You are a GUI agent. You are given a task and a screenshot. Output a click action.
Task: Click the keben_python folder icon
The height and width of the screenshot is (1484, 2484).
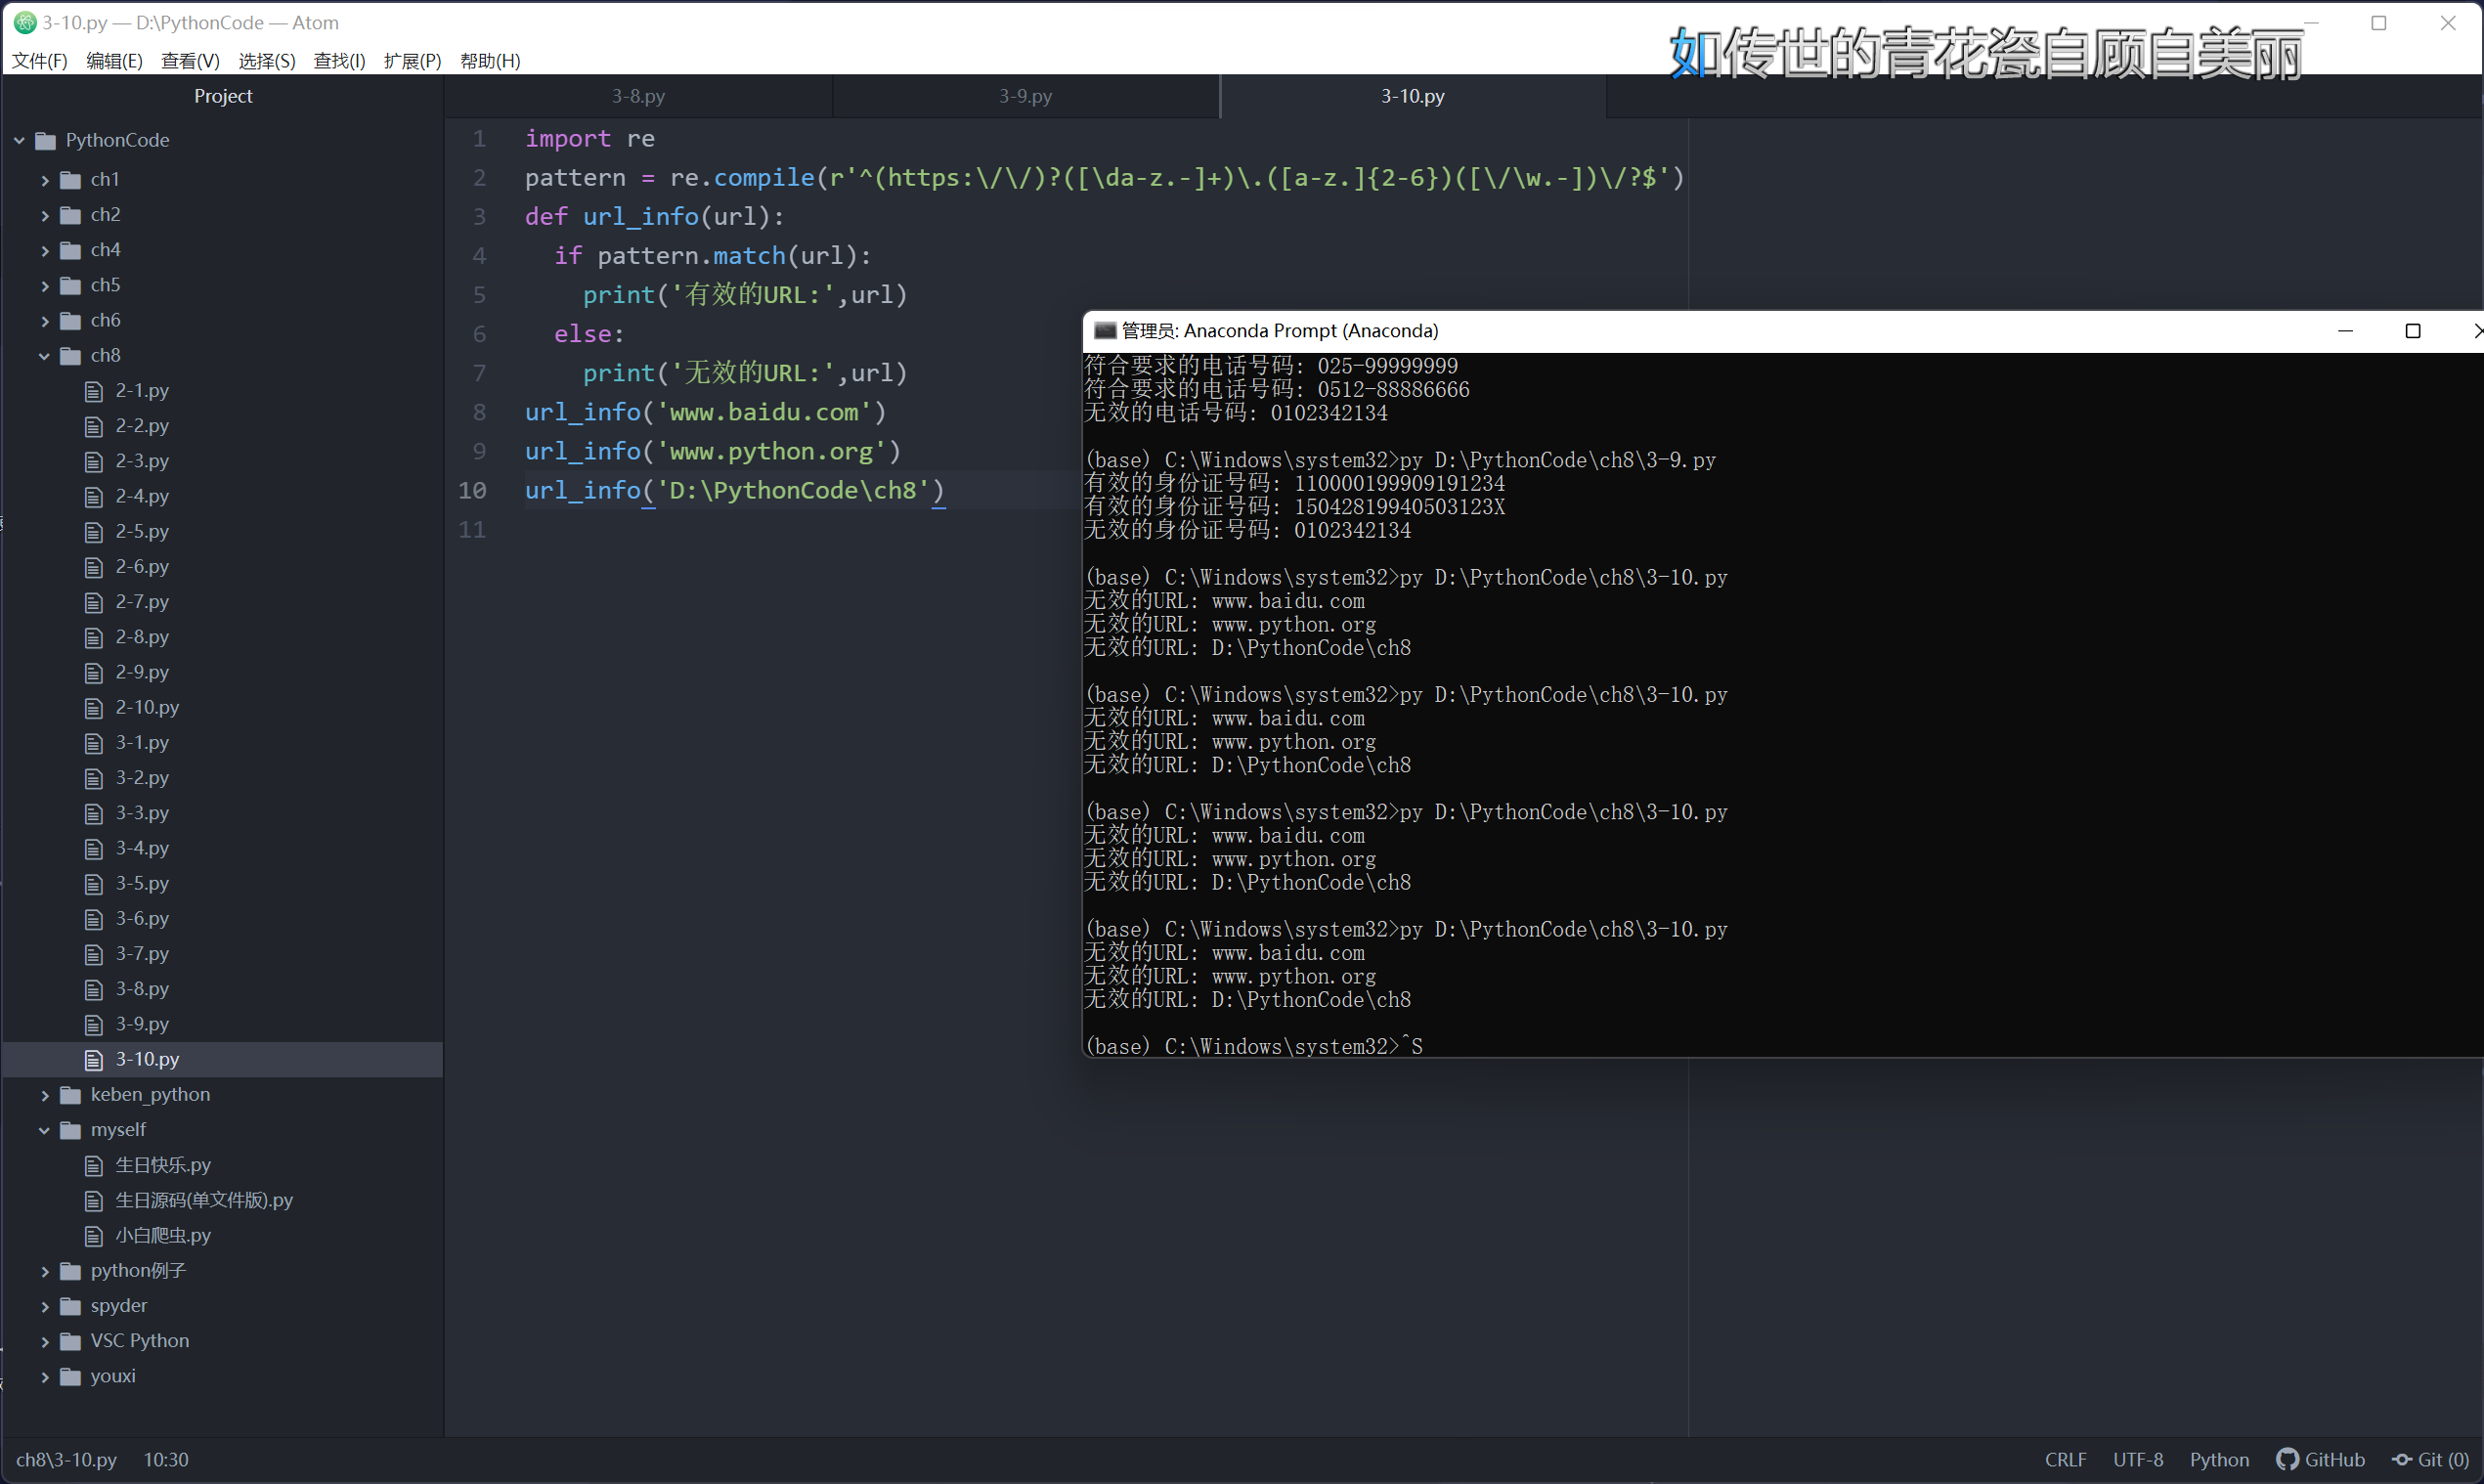70,1095
